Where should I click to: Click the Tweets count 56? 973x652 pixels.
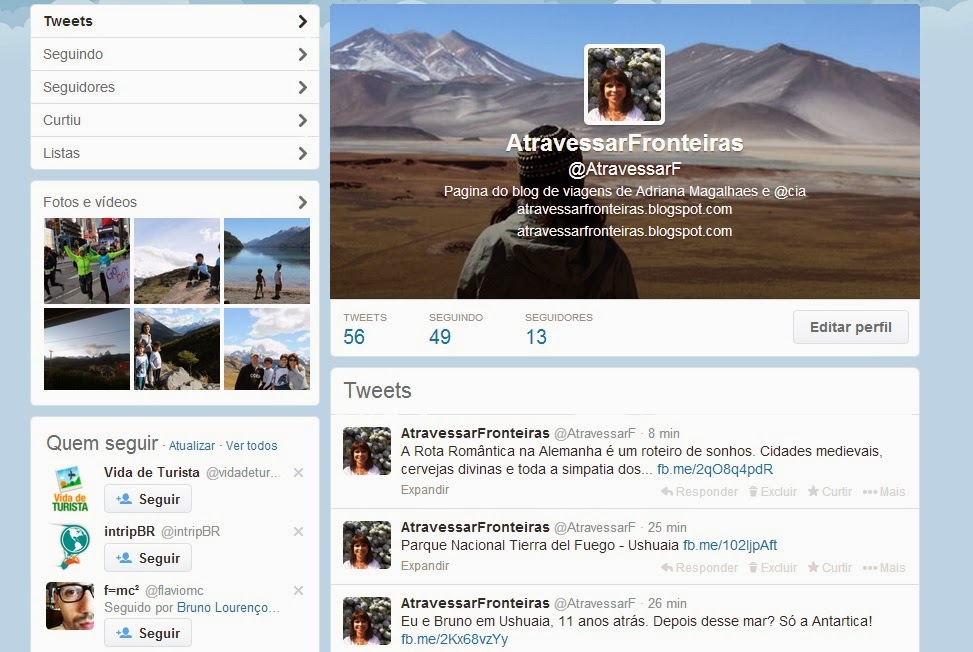click(354, 337)
